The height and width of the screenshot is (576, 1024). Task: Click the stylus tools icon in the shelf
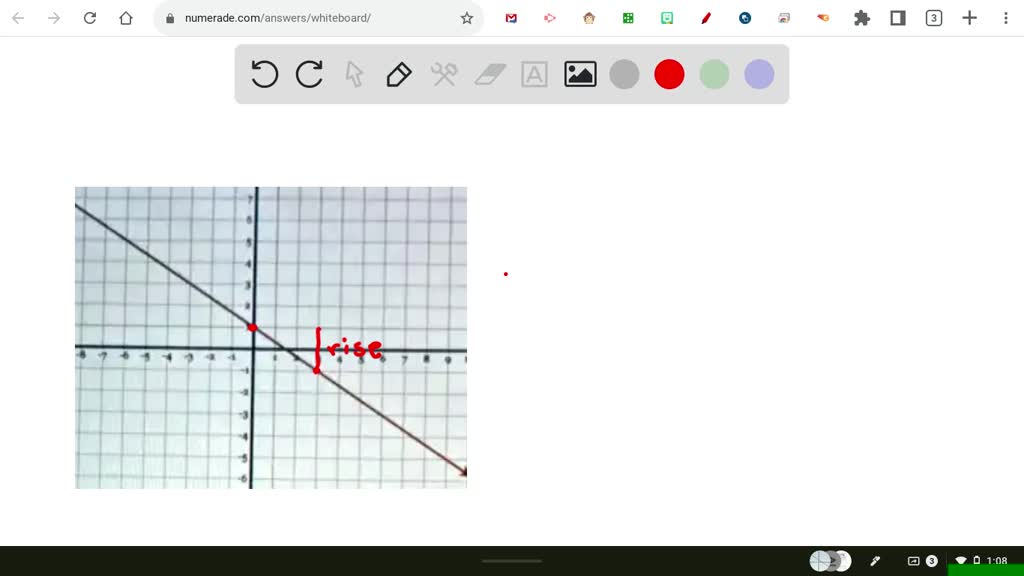pyautogui.click(x=874, y=560)
